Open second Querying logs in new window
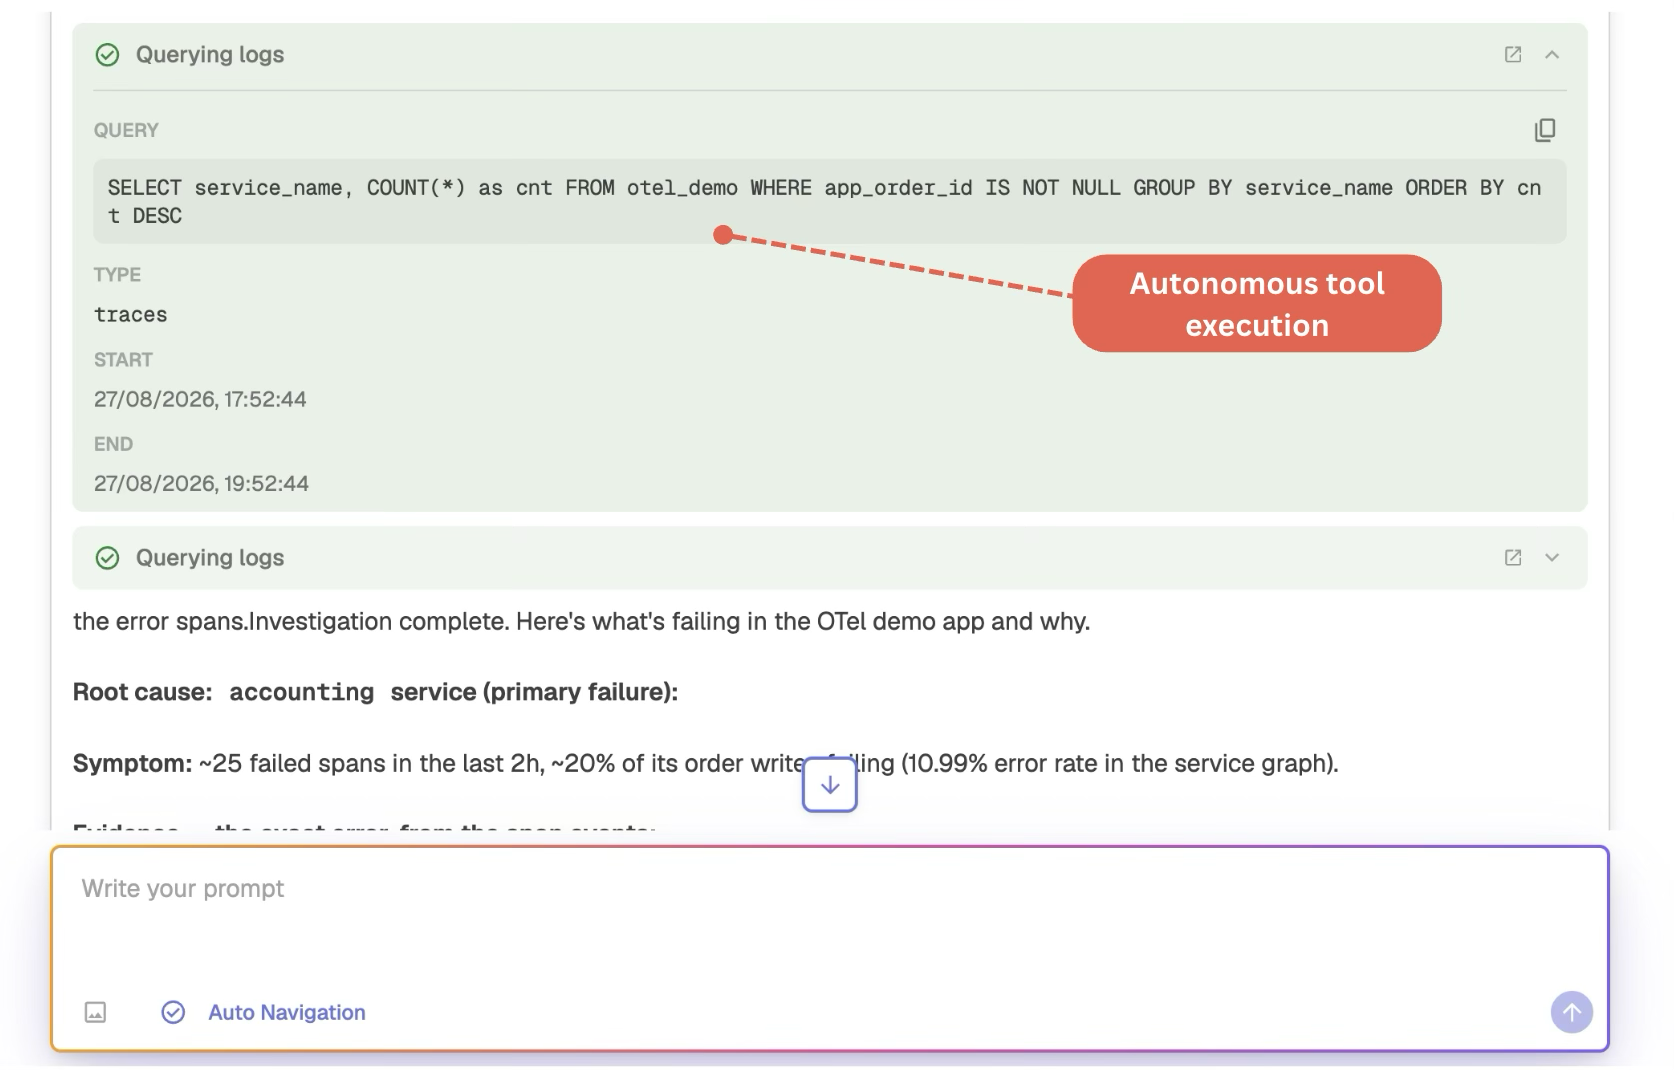Screen dimensions: 1674x1070 (x=1513, y=558)
